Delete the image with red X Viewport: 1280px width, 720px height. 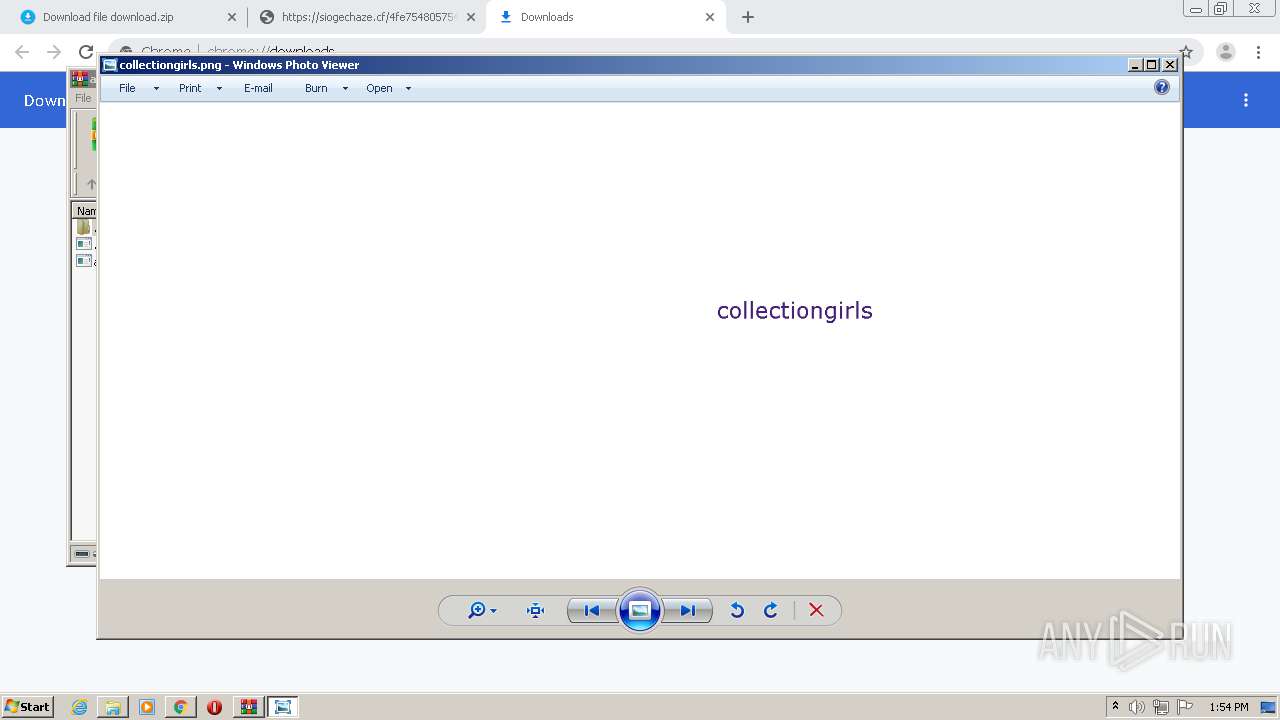point(816,610)
